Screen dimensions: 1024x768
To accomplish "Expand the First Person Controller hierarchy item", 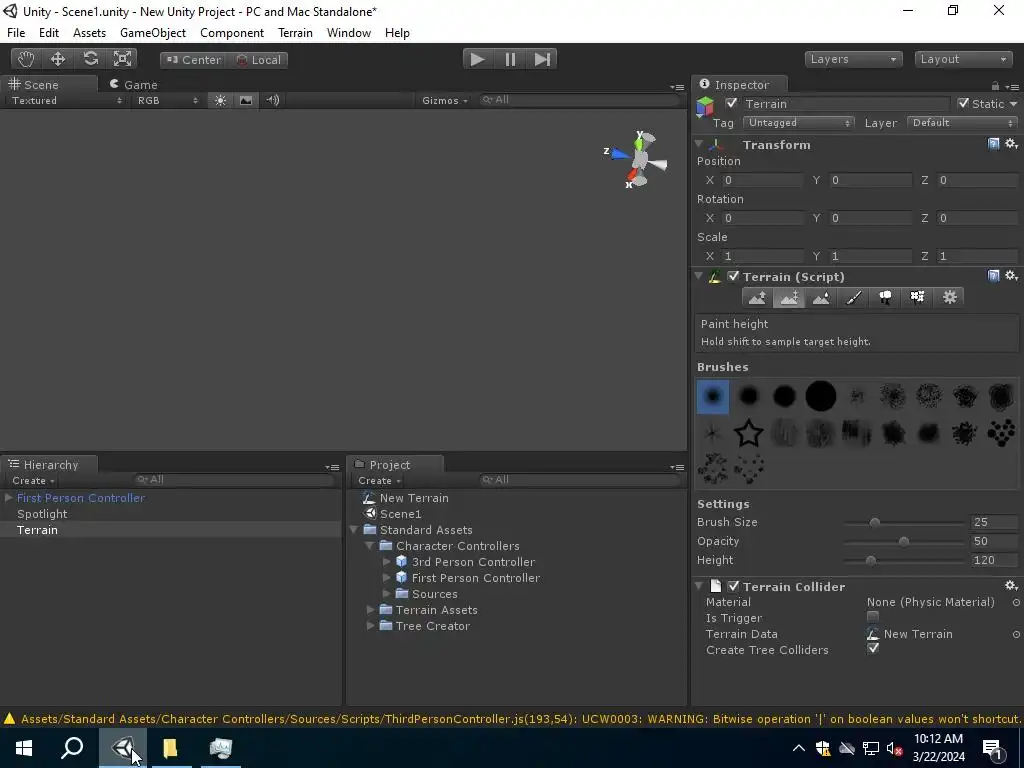I will point(8,498).
